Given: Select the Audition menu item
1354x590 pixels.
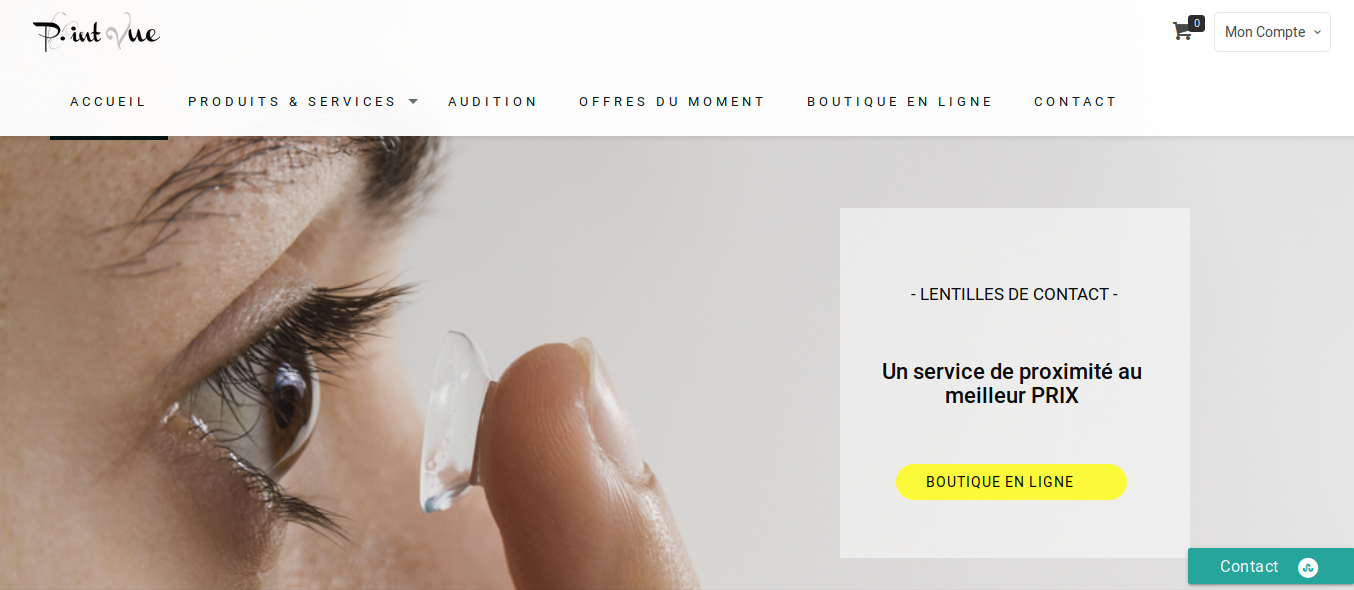Looking at the screenshot, I should [493, 102].
